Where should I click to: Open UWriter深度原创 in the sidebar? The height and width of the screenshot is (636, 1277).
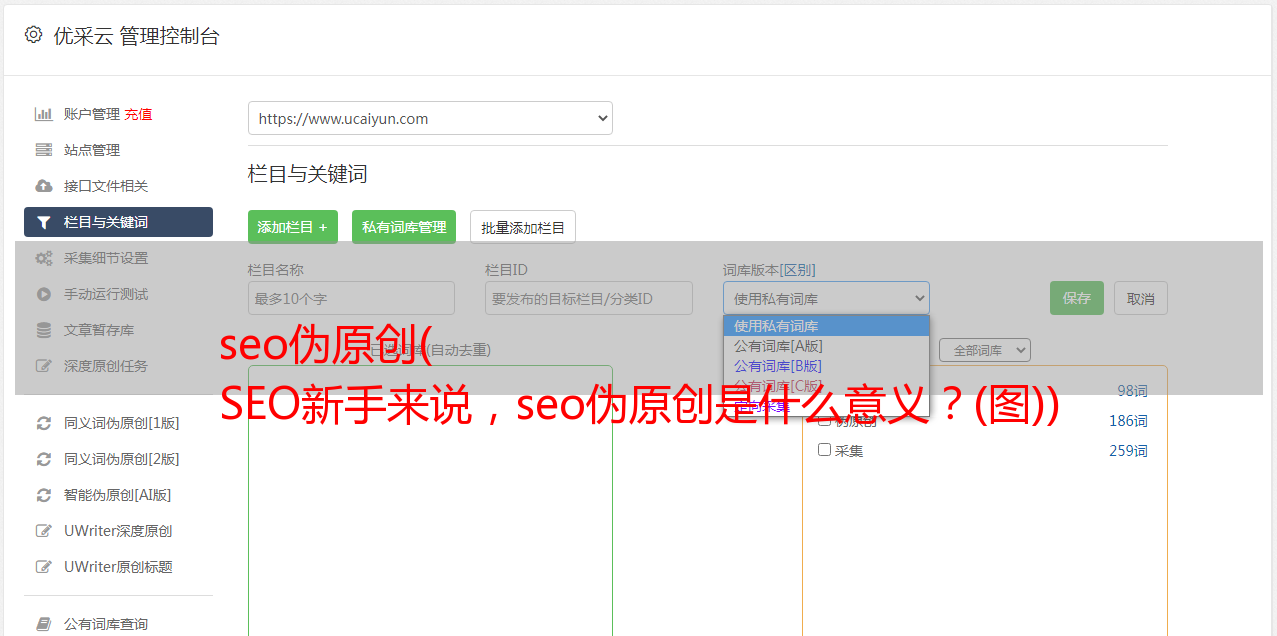(x=118, y=531)
